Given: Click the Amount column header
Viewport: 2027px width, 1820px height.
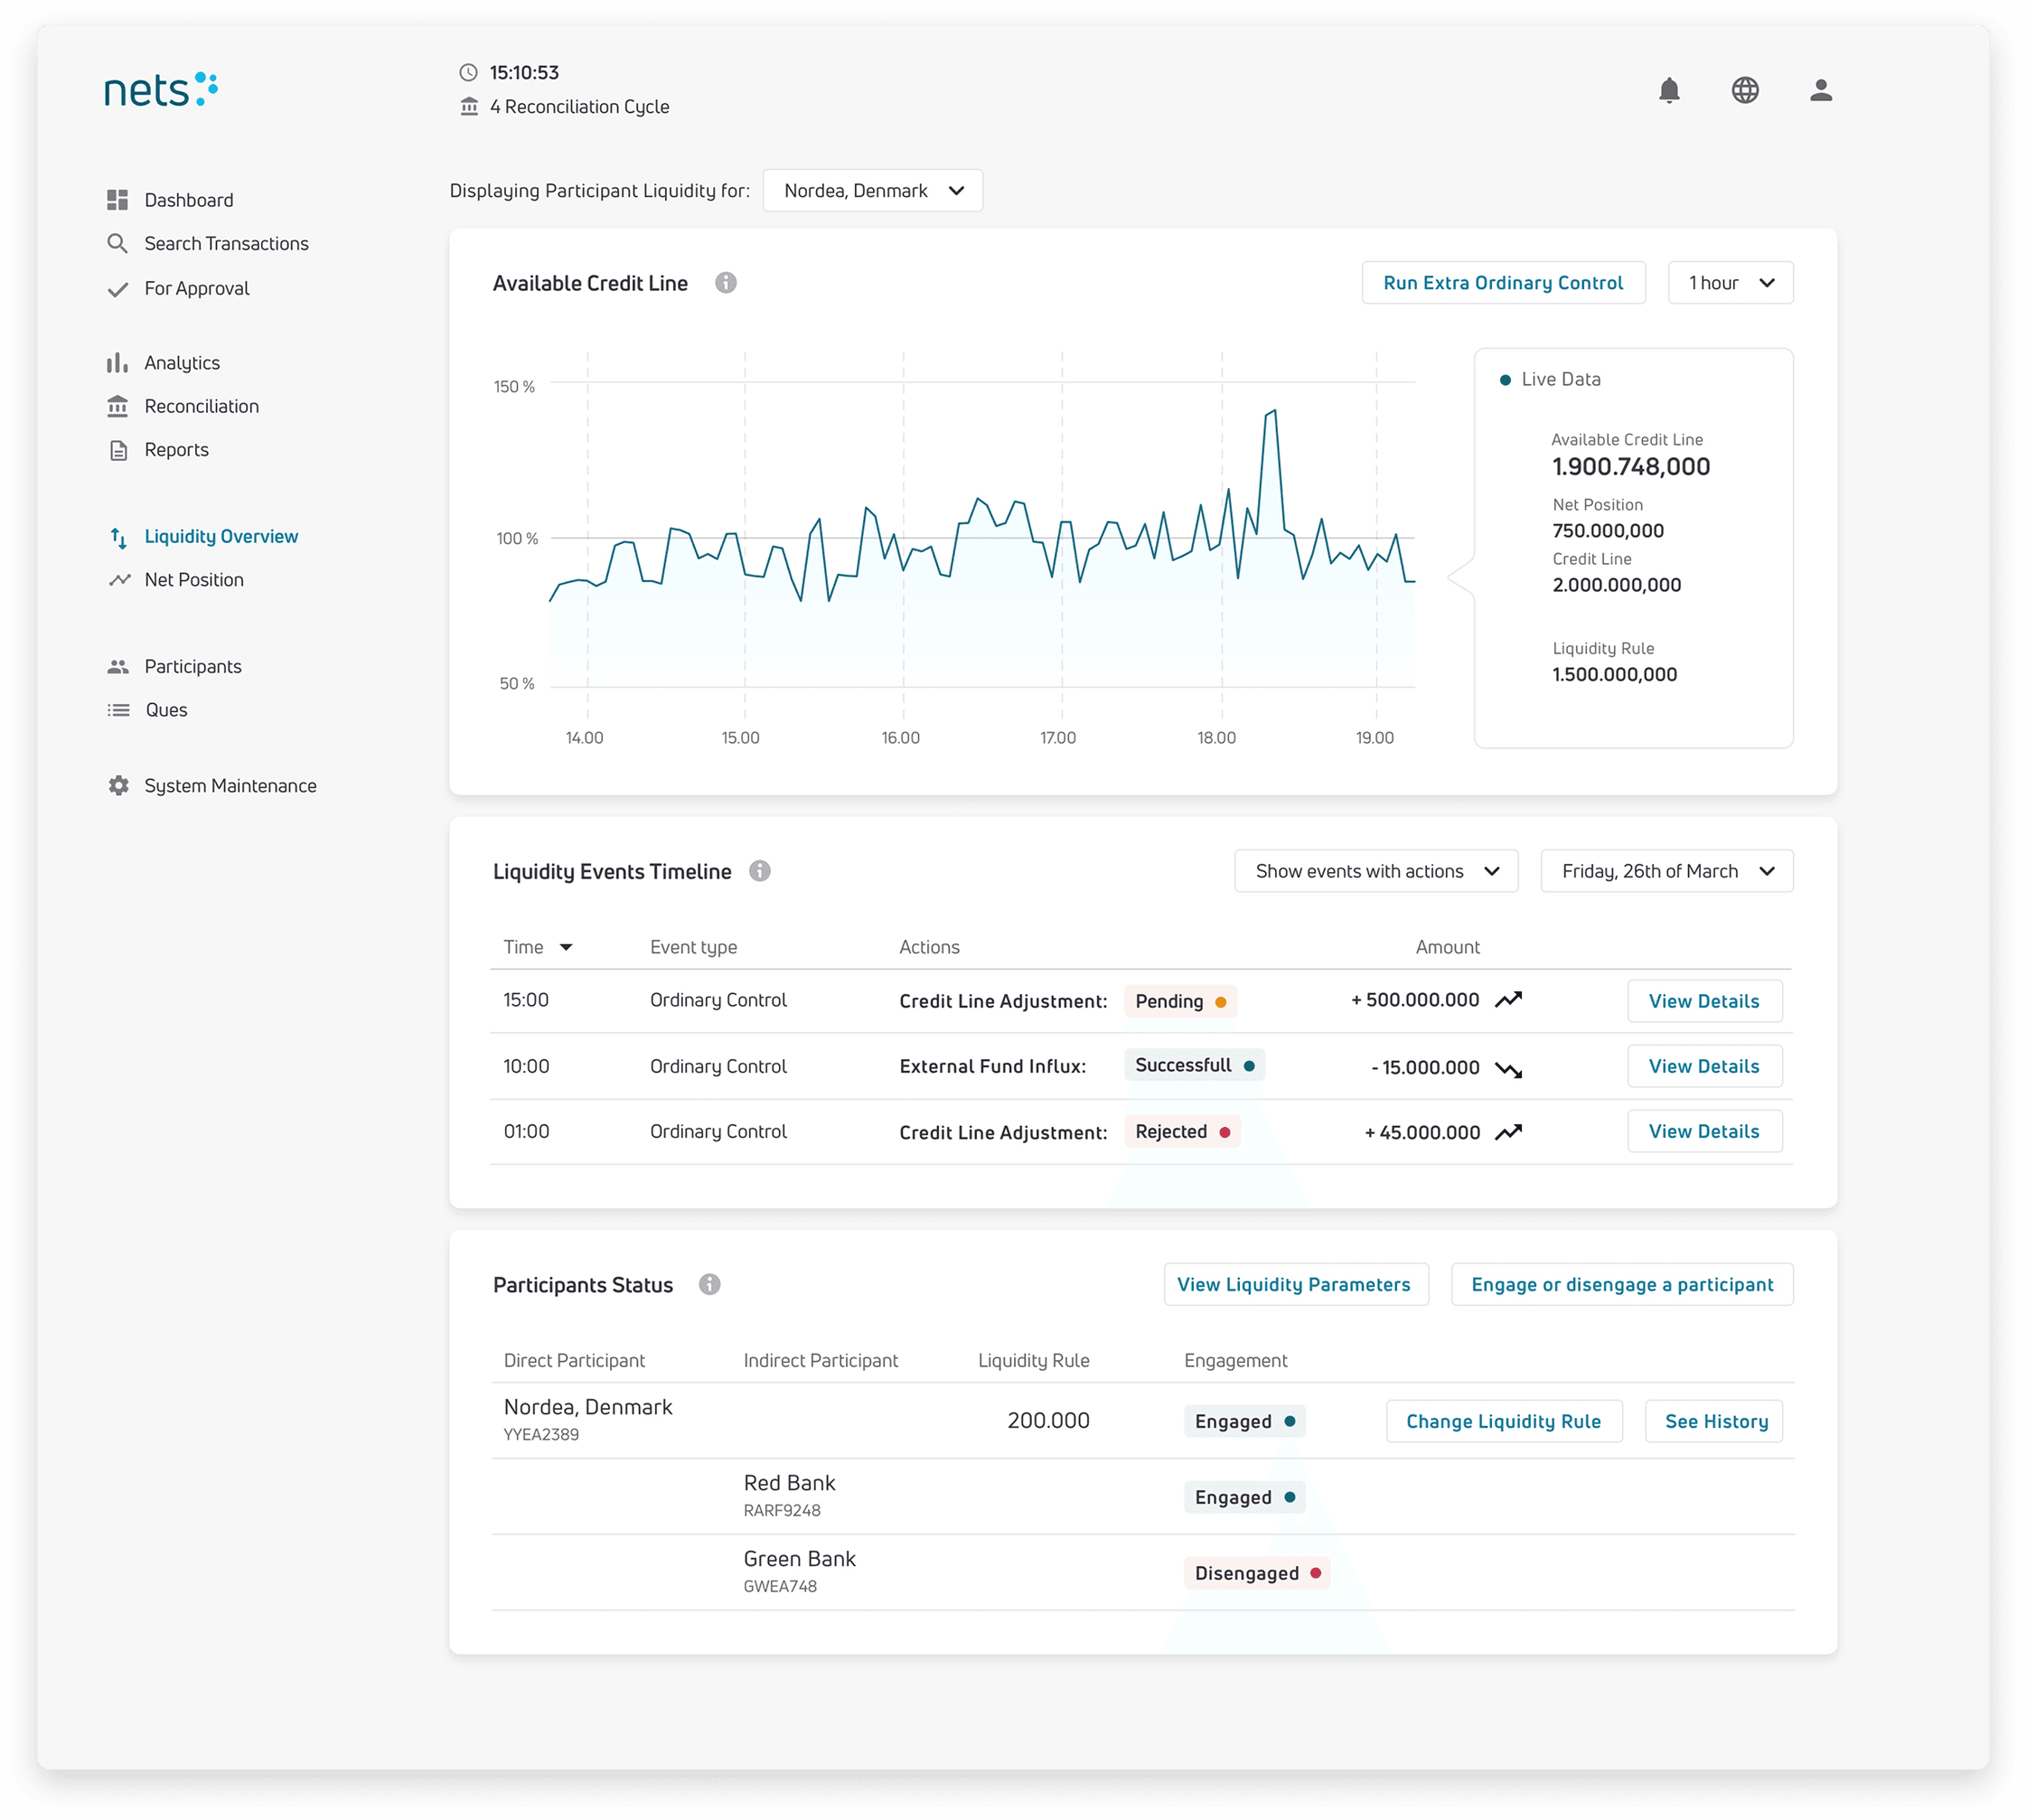Looking at the screenshot, I should [x=1447, y=947].
